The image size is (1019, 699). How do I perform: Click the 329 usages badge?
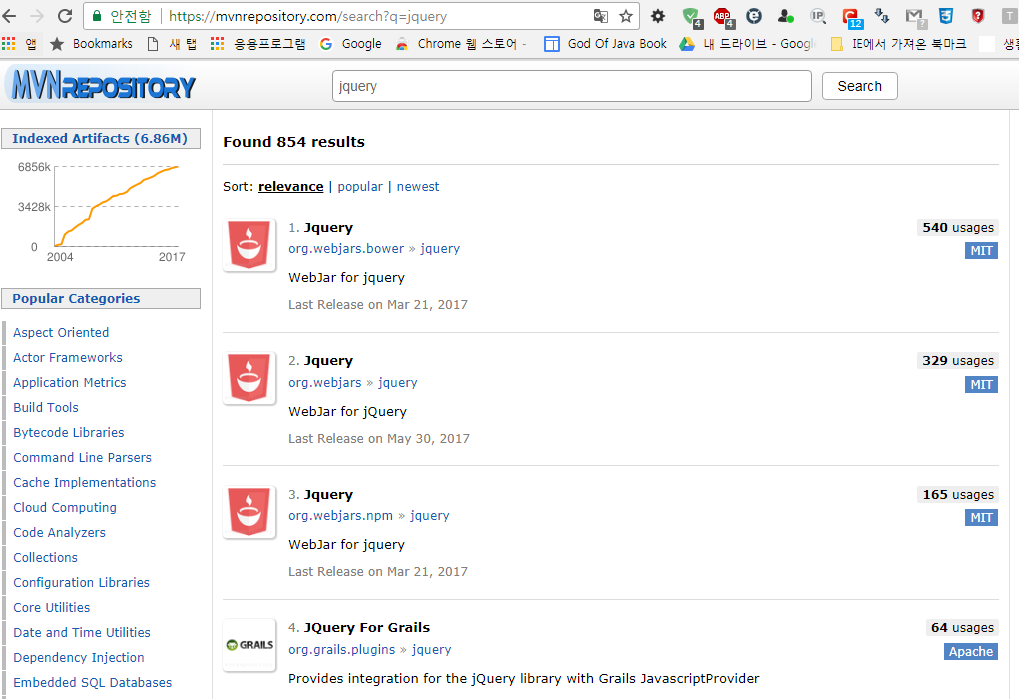[957, 361]
